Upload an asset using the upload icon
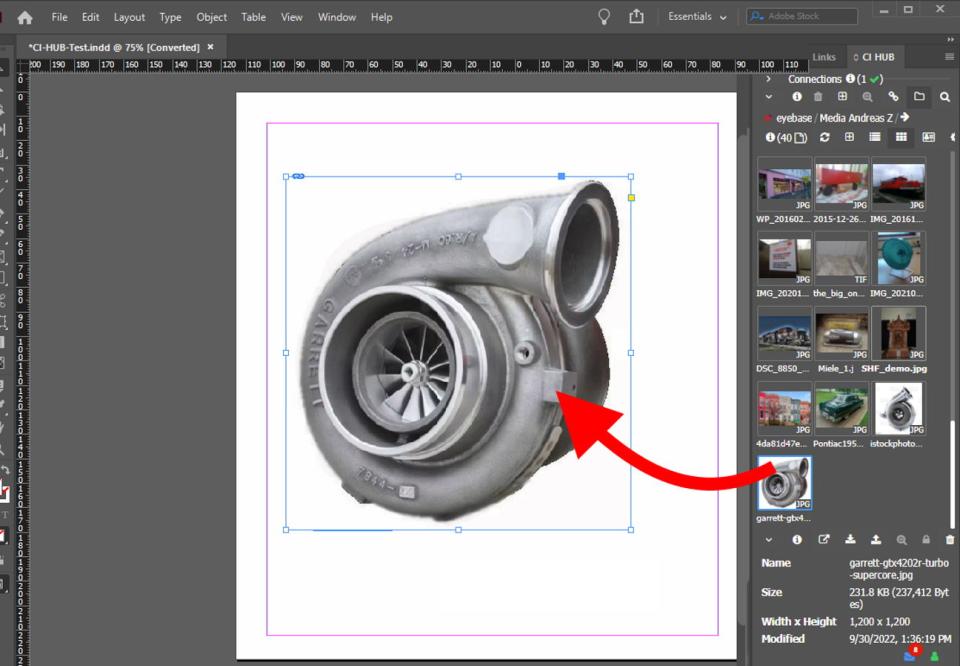The width and height of the screenshot is (960, 666). click(876, 540)
